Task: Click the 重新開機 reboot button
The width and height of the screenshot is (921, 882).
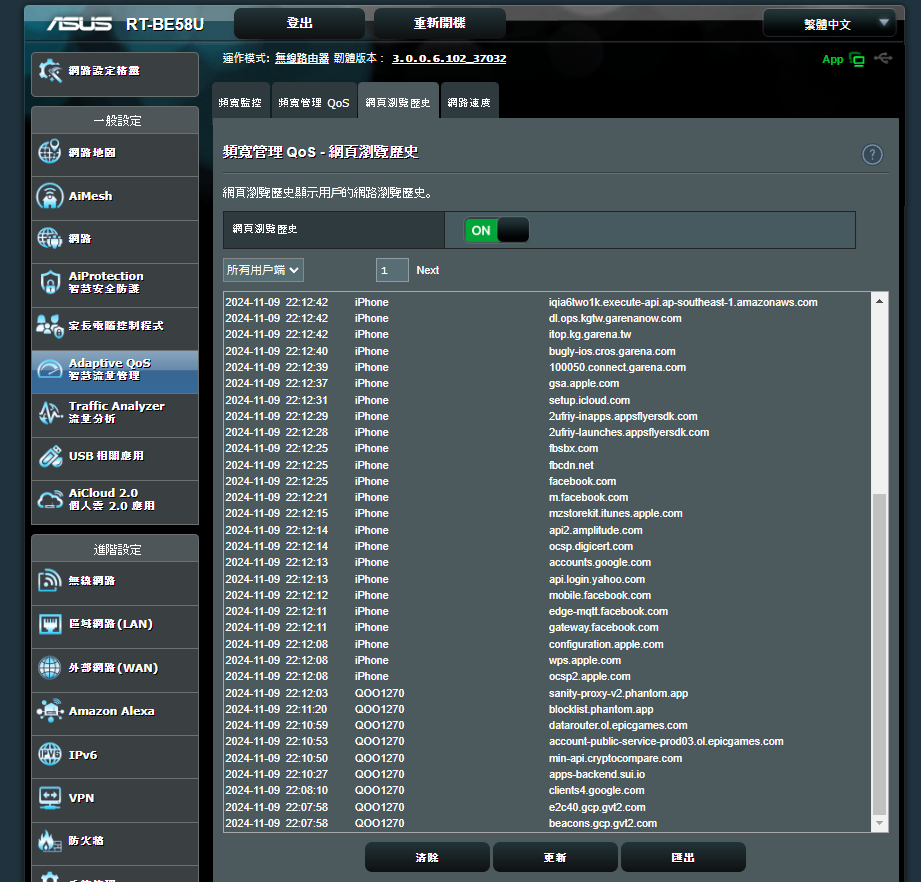Action: point(439,23)
